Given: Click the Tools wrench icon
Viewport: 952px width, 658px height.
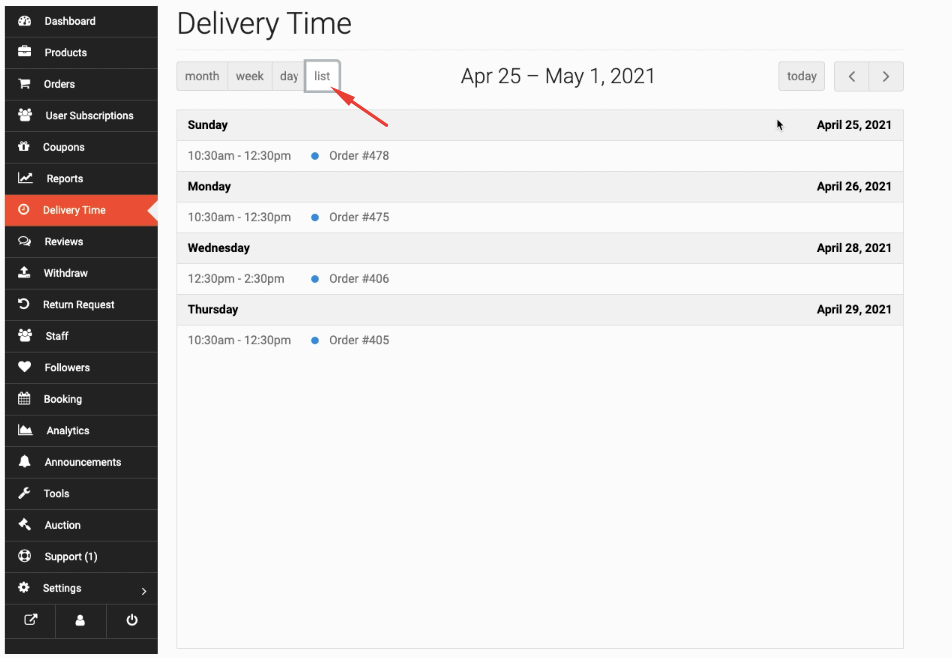Looking at the screenshot, I should coord(24,493).
